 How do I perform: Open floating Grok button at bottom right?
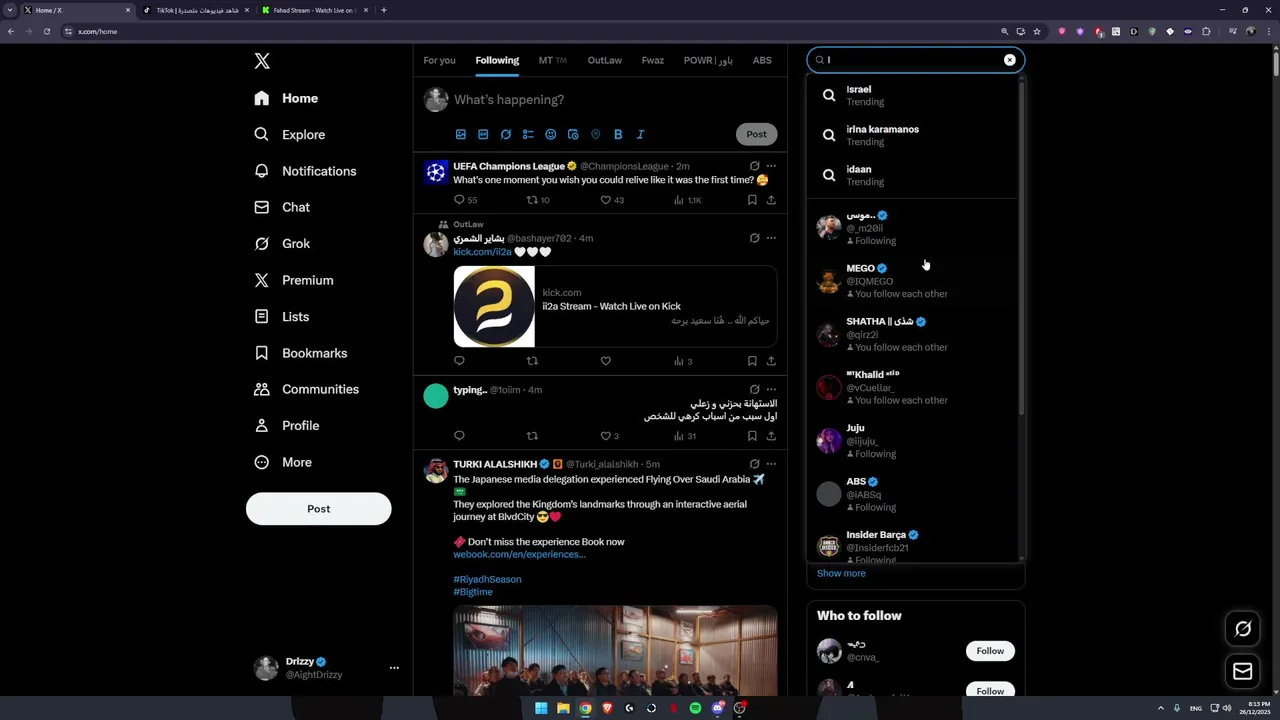[1243, 629]
